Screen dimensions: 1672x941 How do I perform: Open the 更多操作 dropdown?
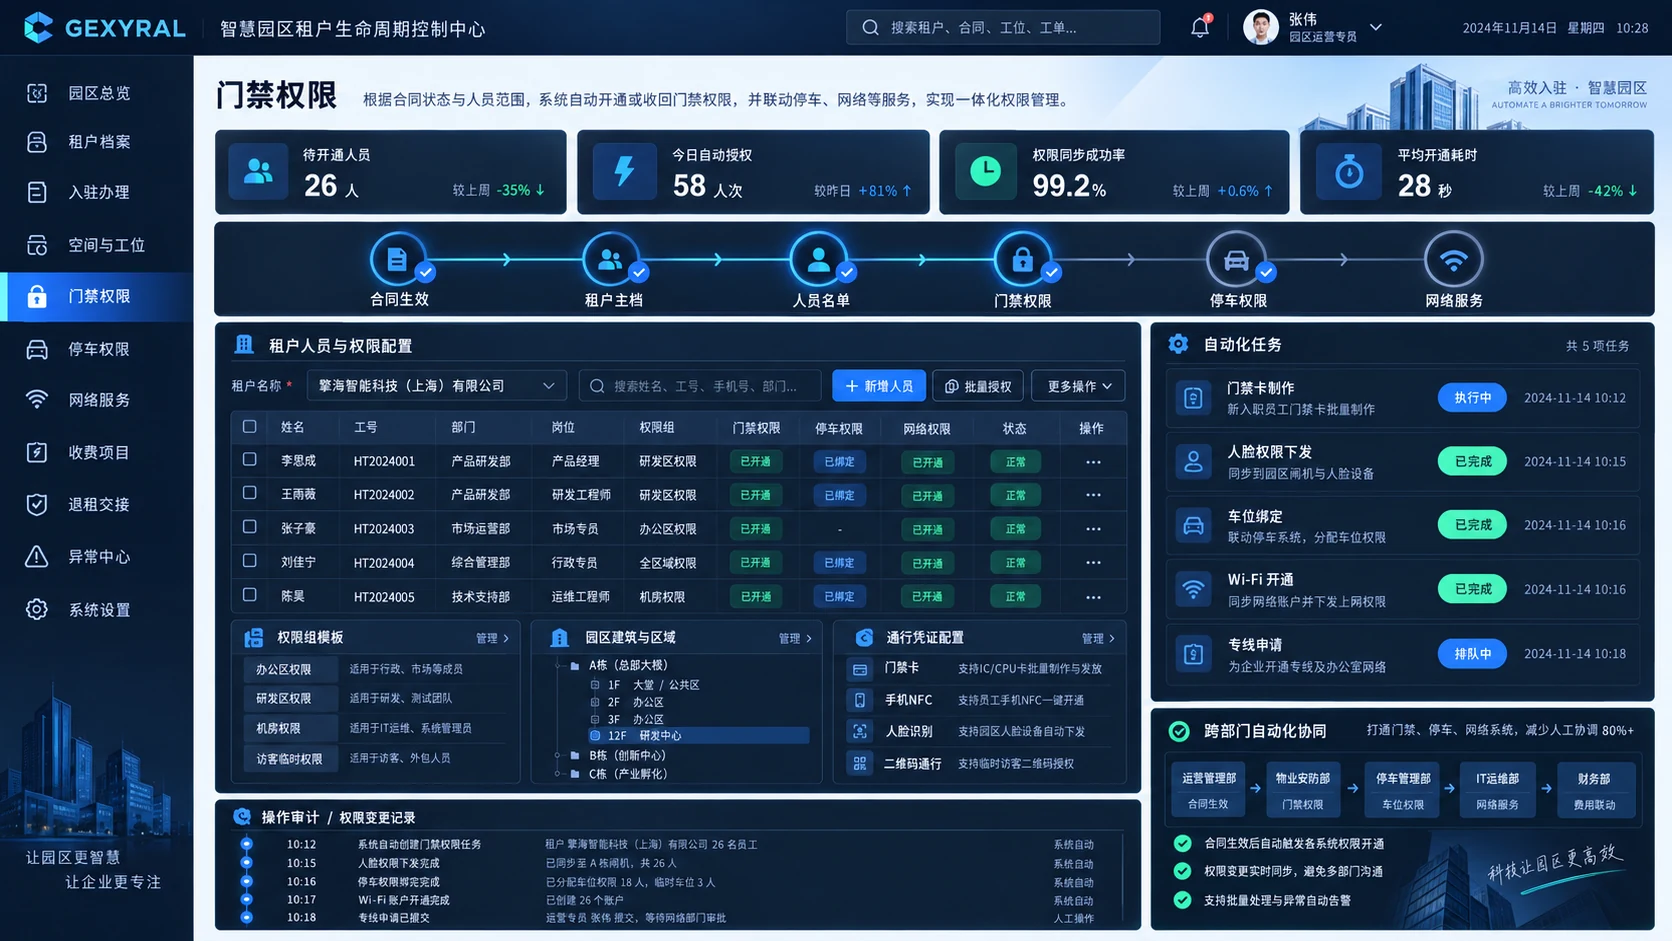[x=1078, y=386]
